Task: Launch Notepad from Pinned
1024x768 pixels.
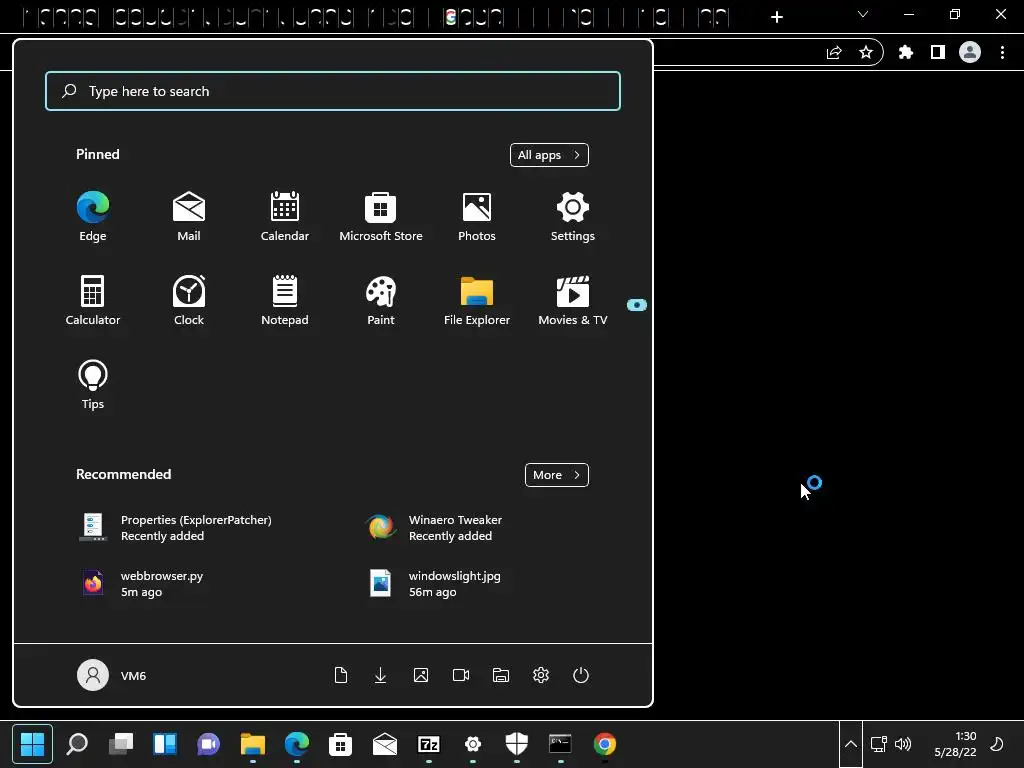Action: 285,300
